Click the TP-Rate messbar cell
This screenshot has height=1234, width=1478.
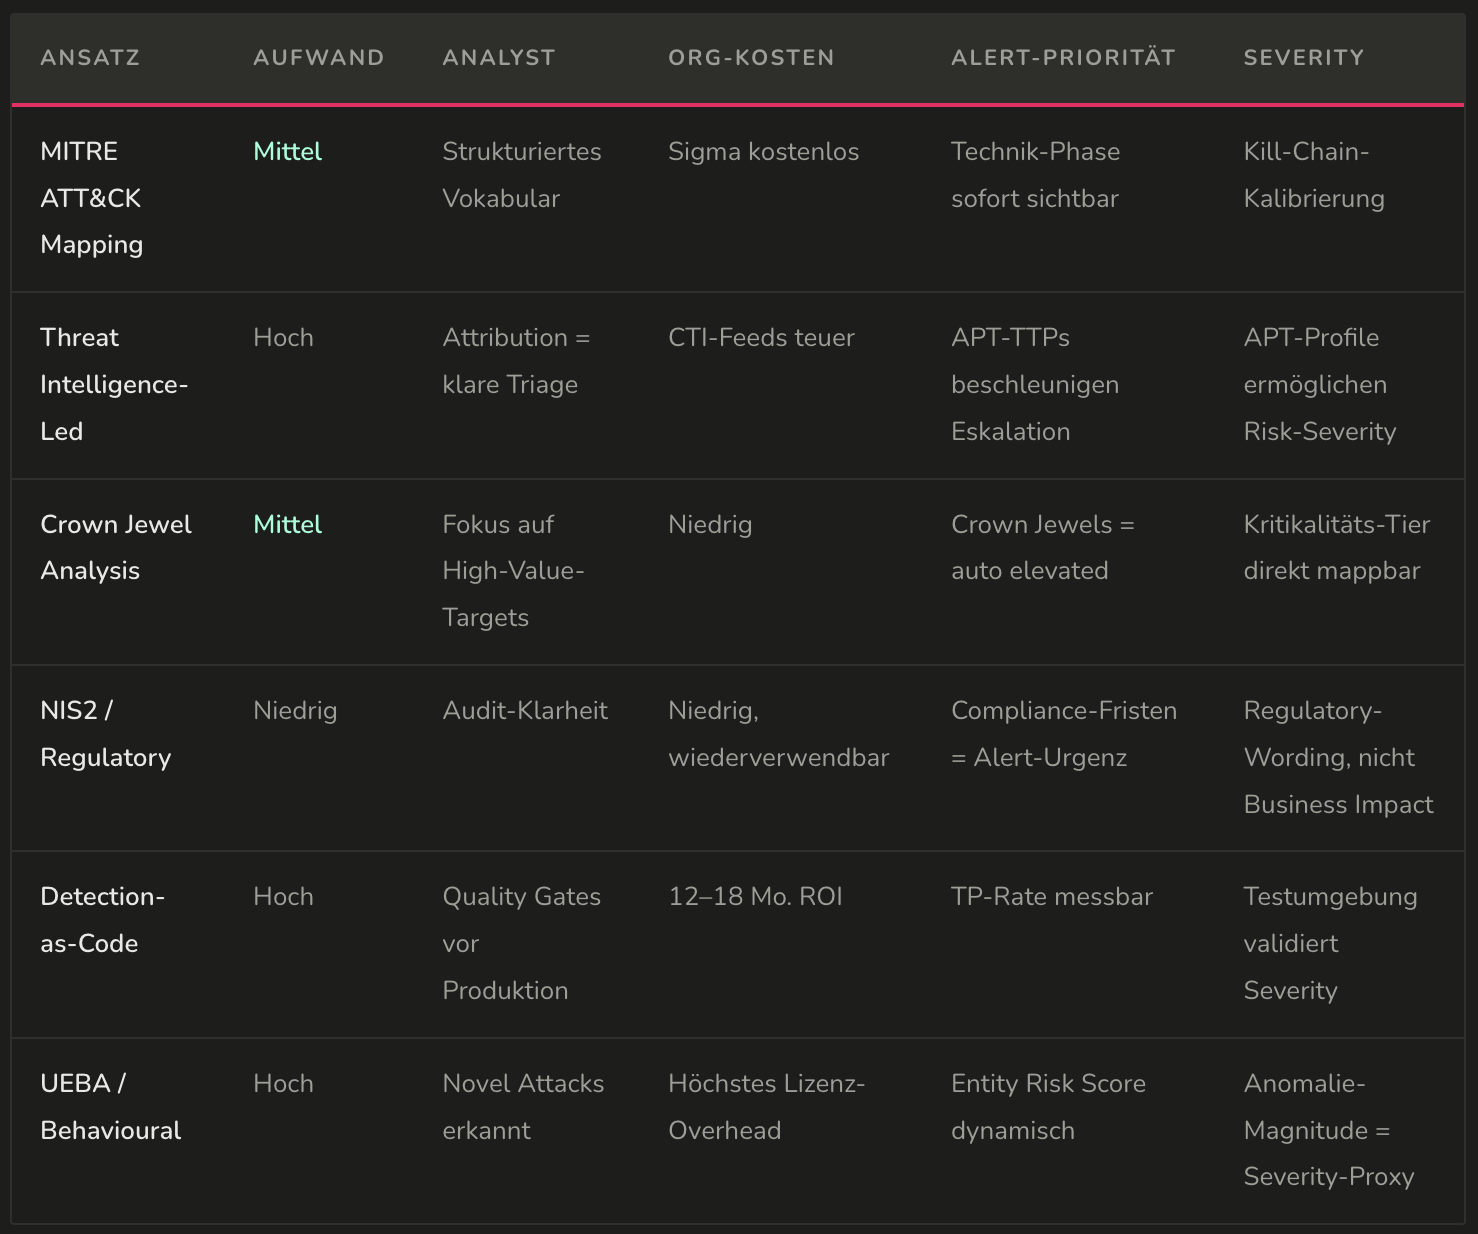click(1051, 897)
